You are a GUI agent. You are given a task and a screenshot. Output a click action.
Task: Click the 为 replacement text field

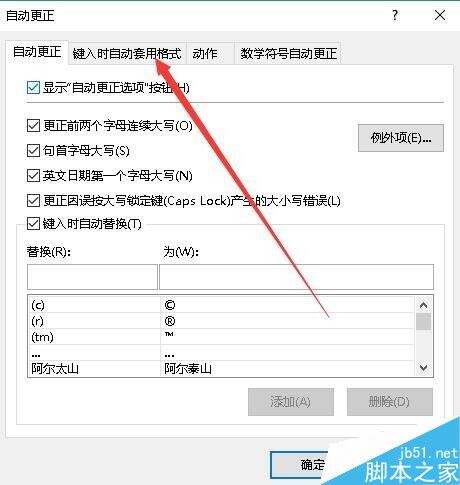tap(296, 277)
